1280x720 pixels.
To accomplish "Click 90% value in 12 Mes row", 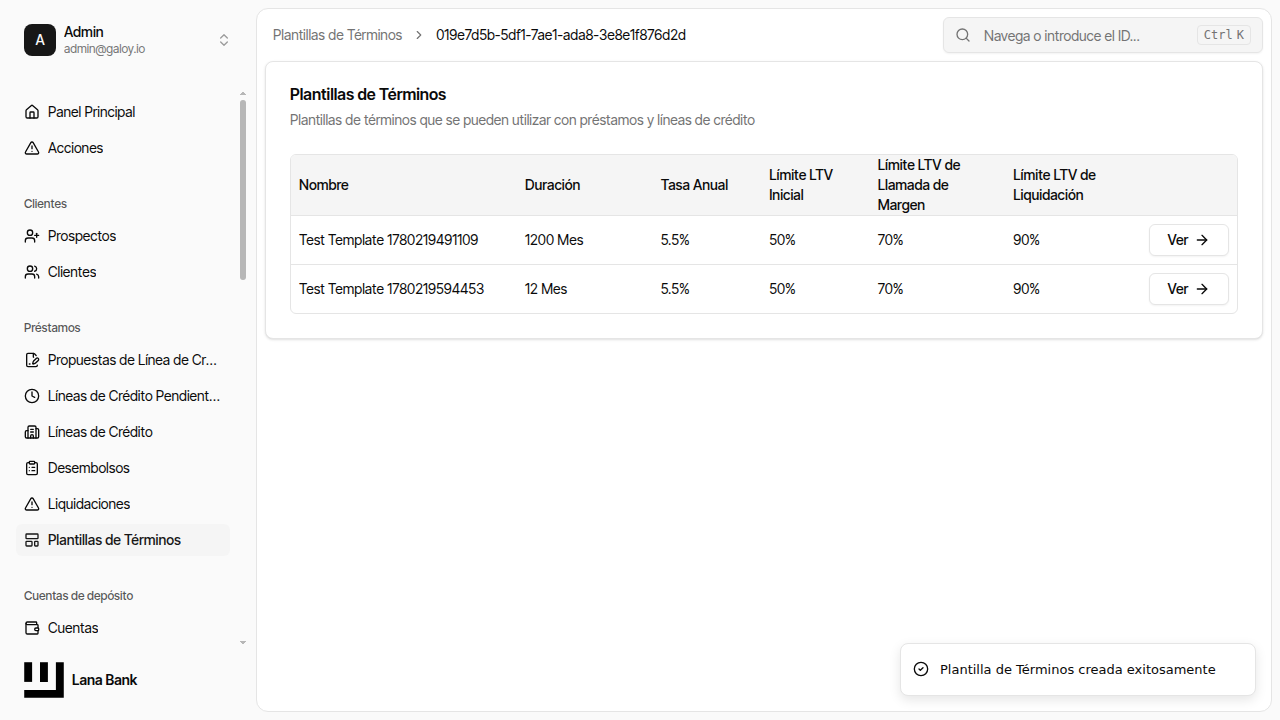I will click(x=1026, y=289).
